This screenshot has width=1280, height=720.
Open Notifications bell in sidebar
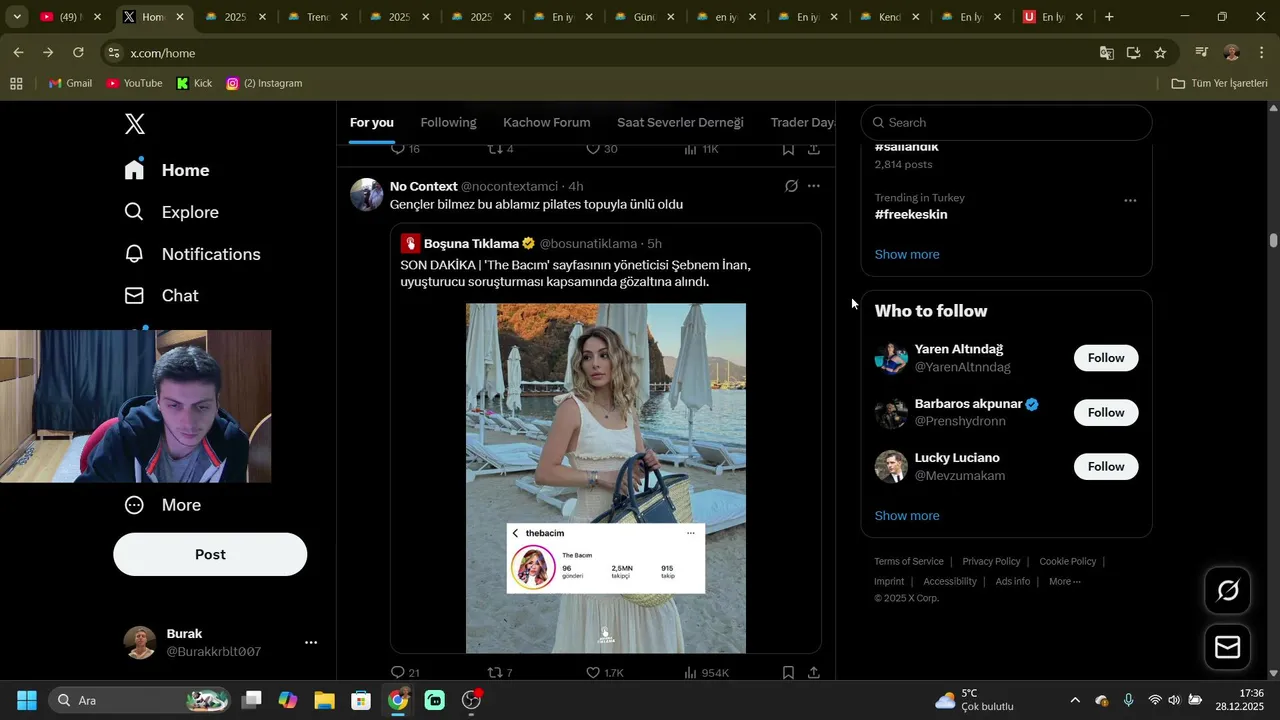[x=134, y=254]
